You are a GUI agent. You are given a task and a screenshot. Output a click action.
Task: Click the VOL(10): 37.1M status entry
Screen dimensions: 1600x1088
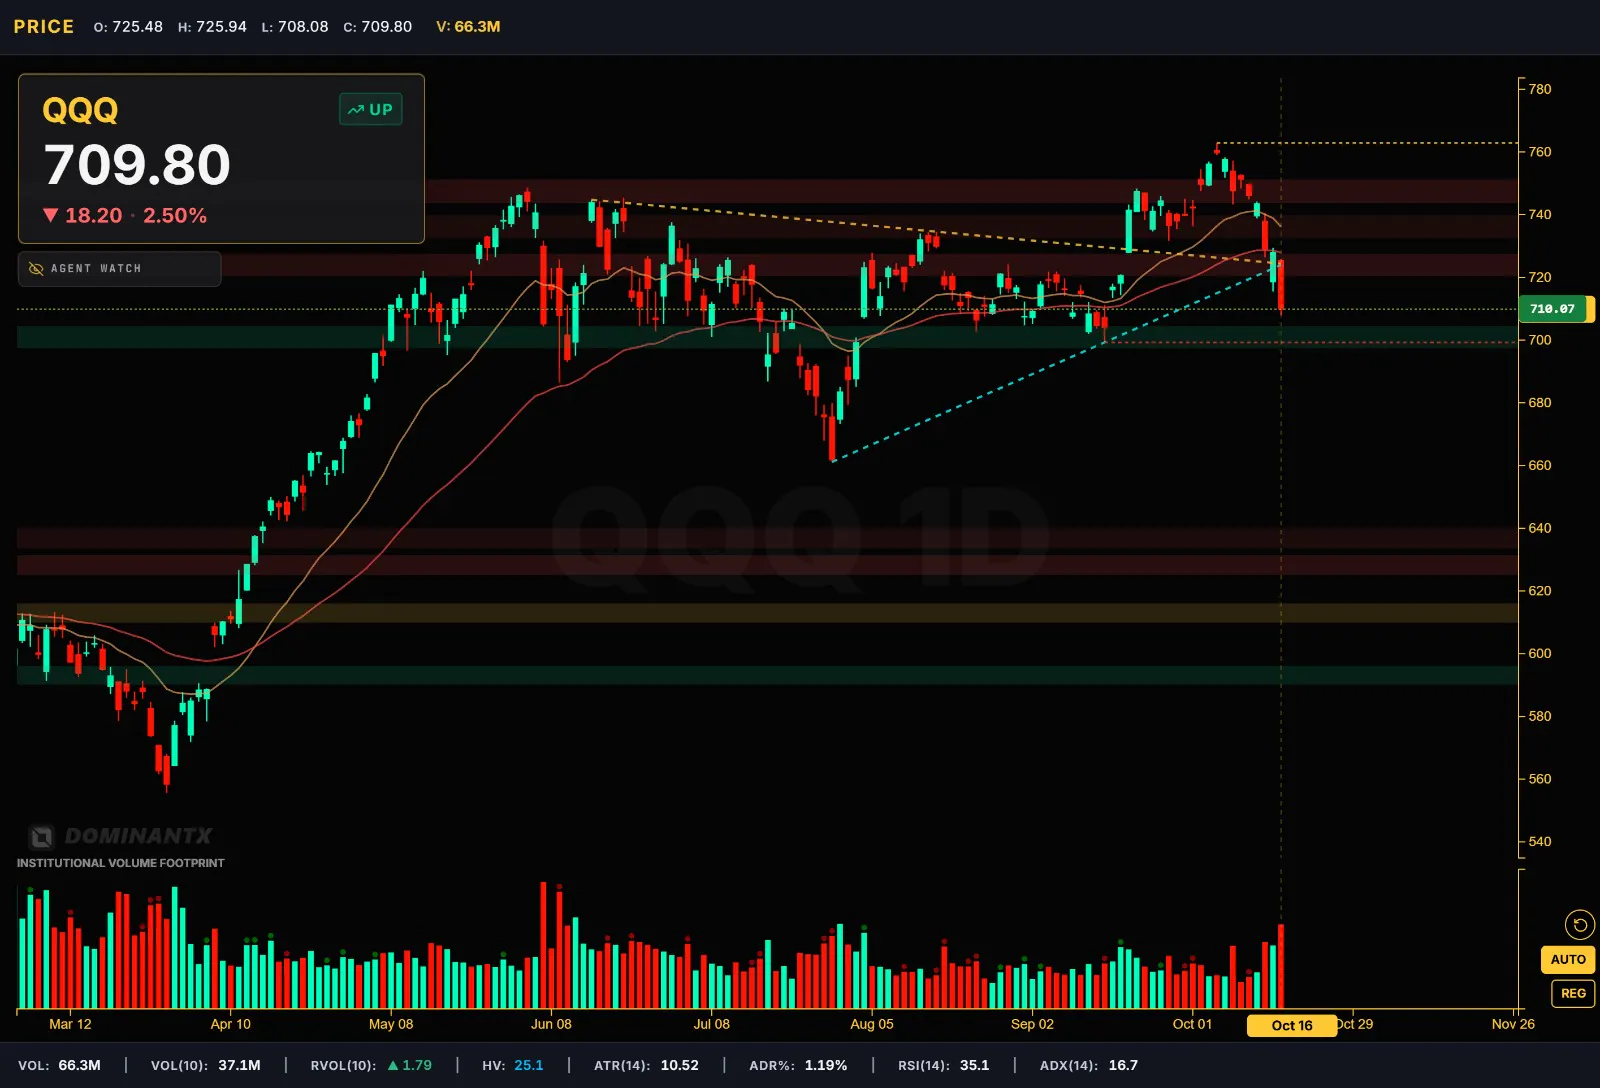tap(206, 1065)
